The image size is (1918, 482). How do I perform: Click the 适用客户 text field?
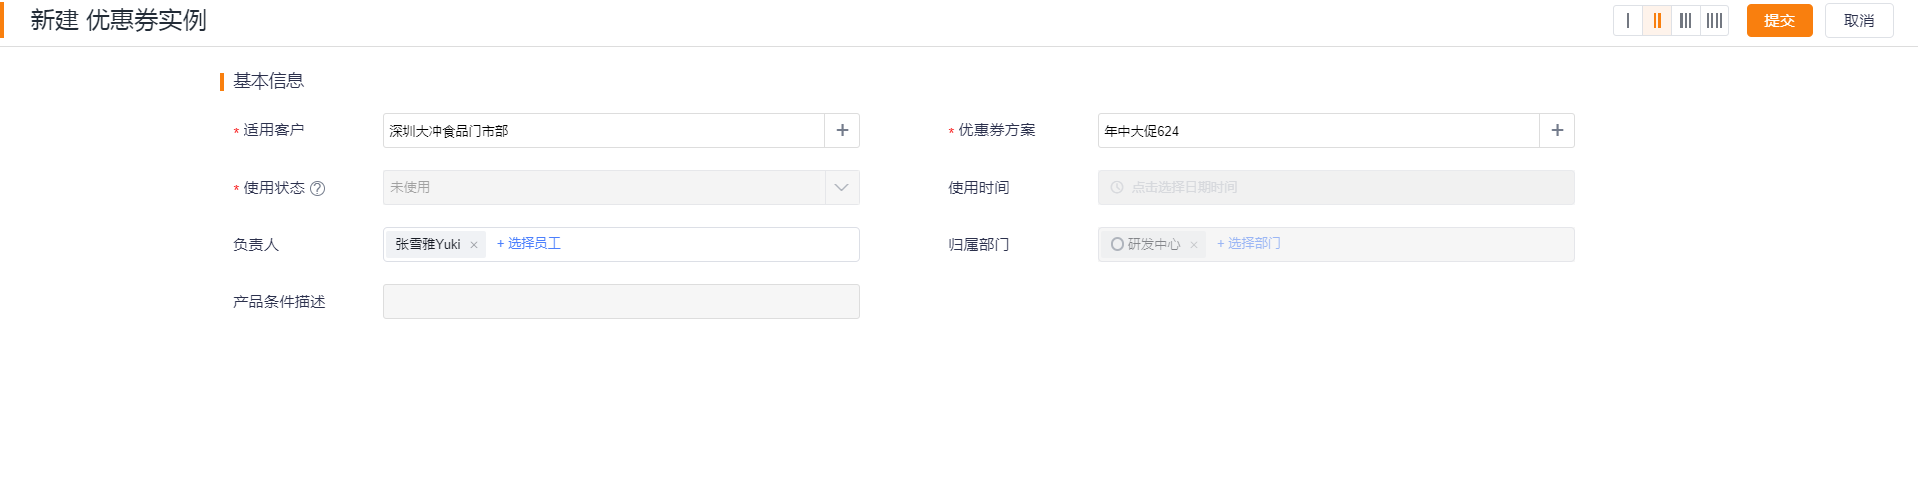point(604,131)
